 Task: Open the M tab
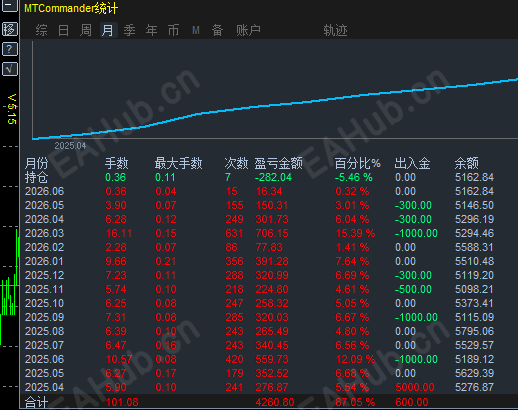pos(196,30)
